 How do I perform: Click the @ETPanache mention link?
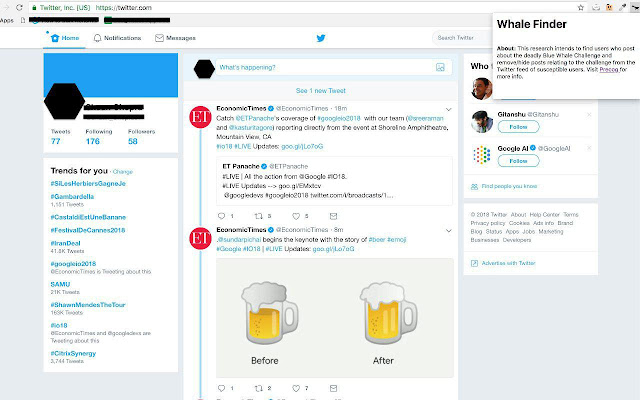(255, 118)
